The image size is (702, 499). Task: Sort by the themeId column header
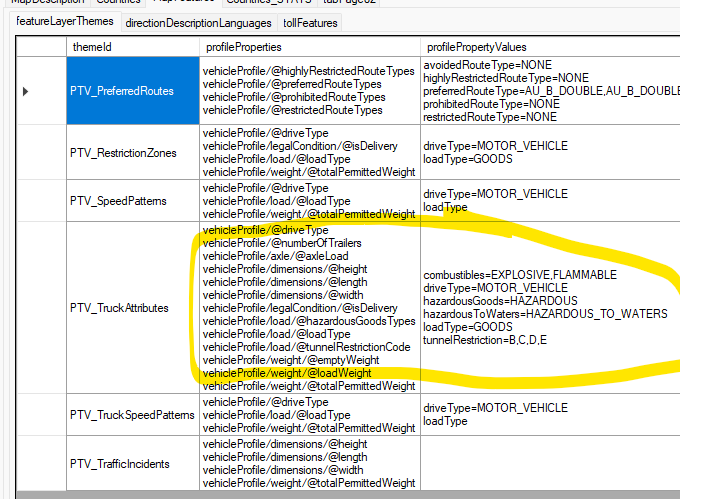coord(132,47)
